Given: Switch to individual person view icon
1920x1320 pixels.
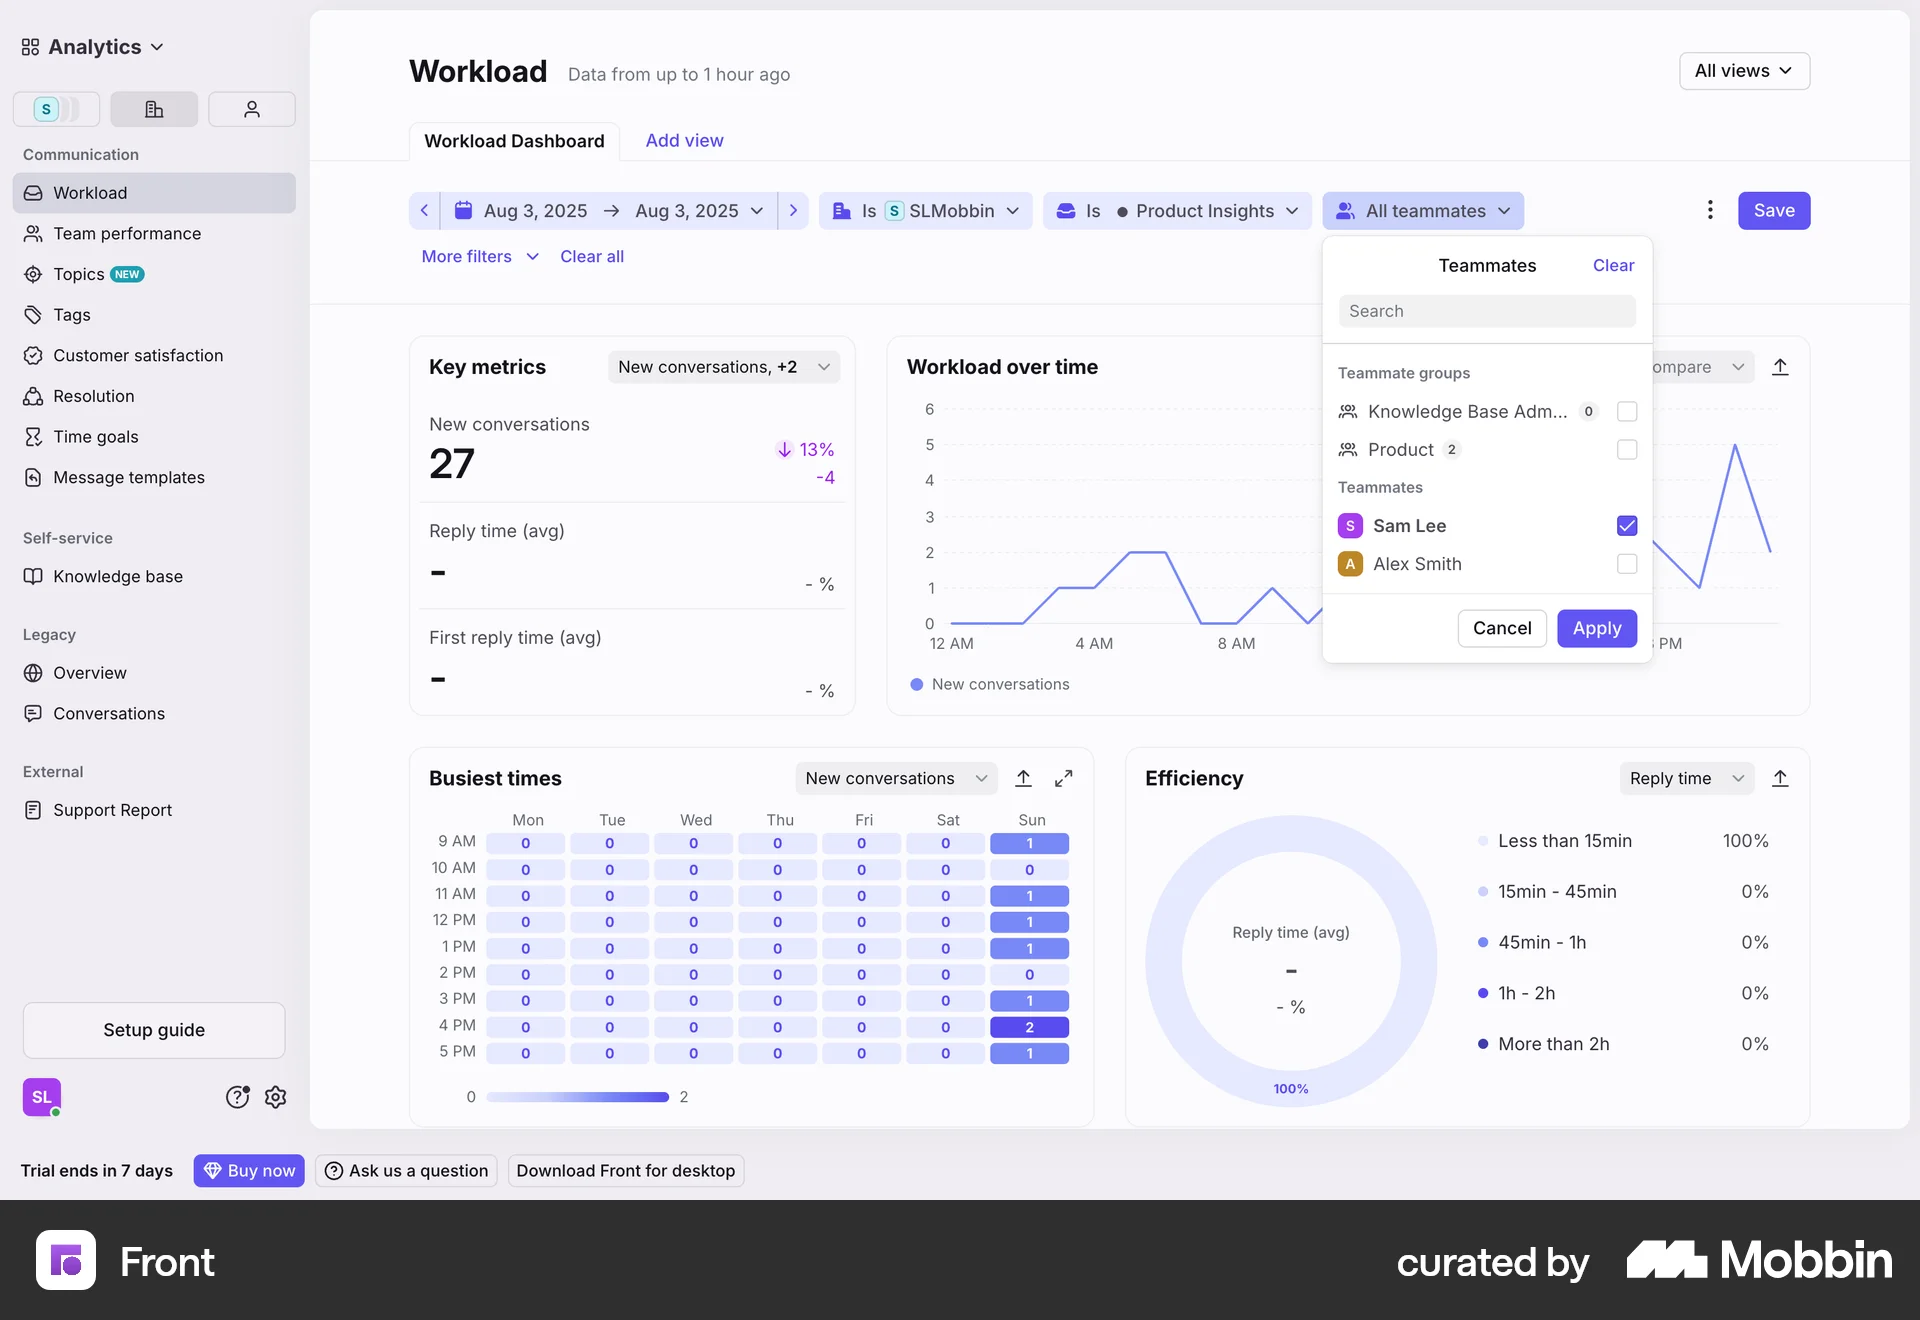Looking at the screenshot, I should [252, 109].
